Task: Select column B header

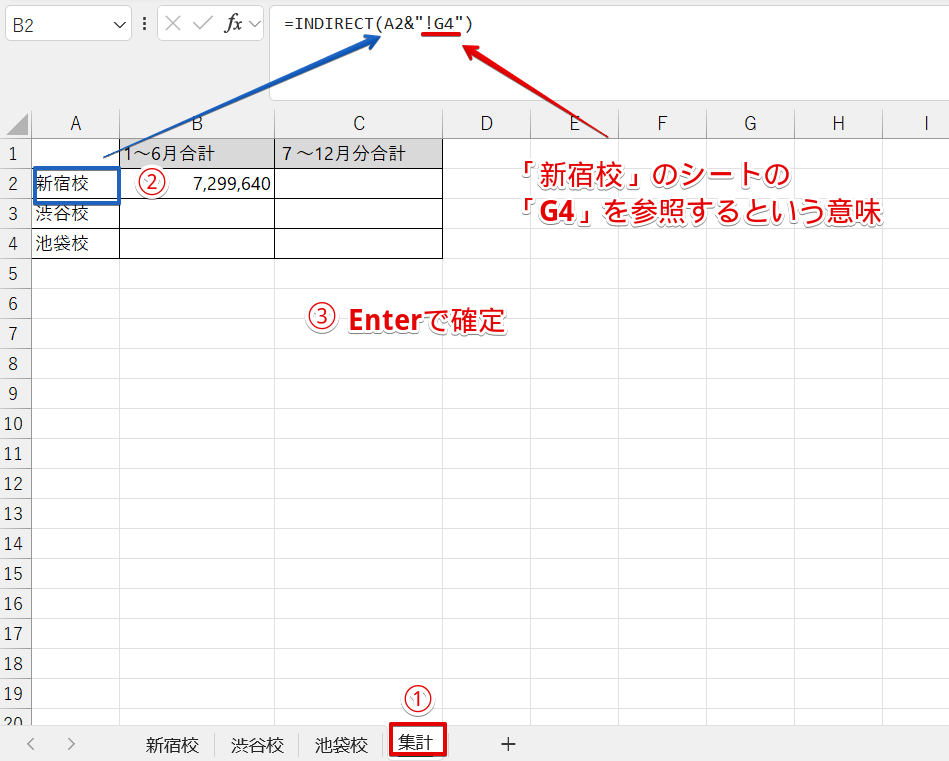Action: 197,124
